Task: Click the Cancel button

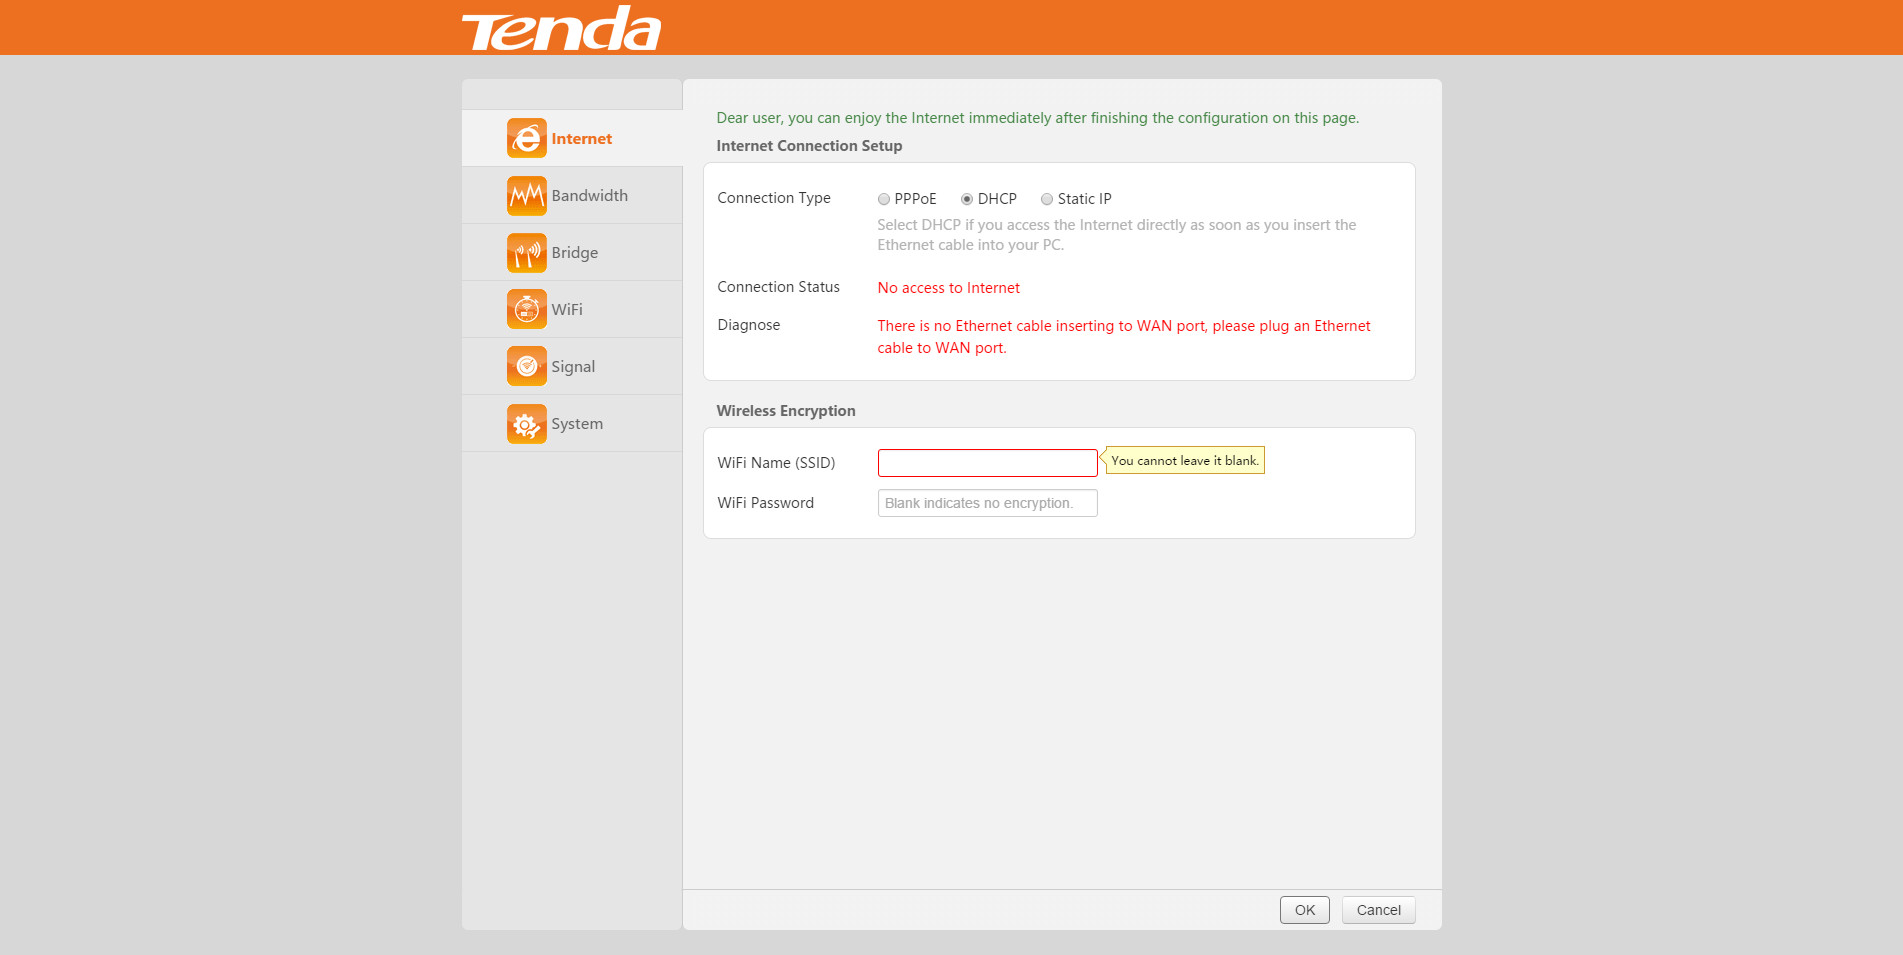Action: pos(1378,910)
